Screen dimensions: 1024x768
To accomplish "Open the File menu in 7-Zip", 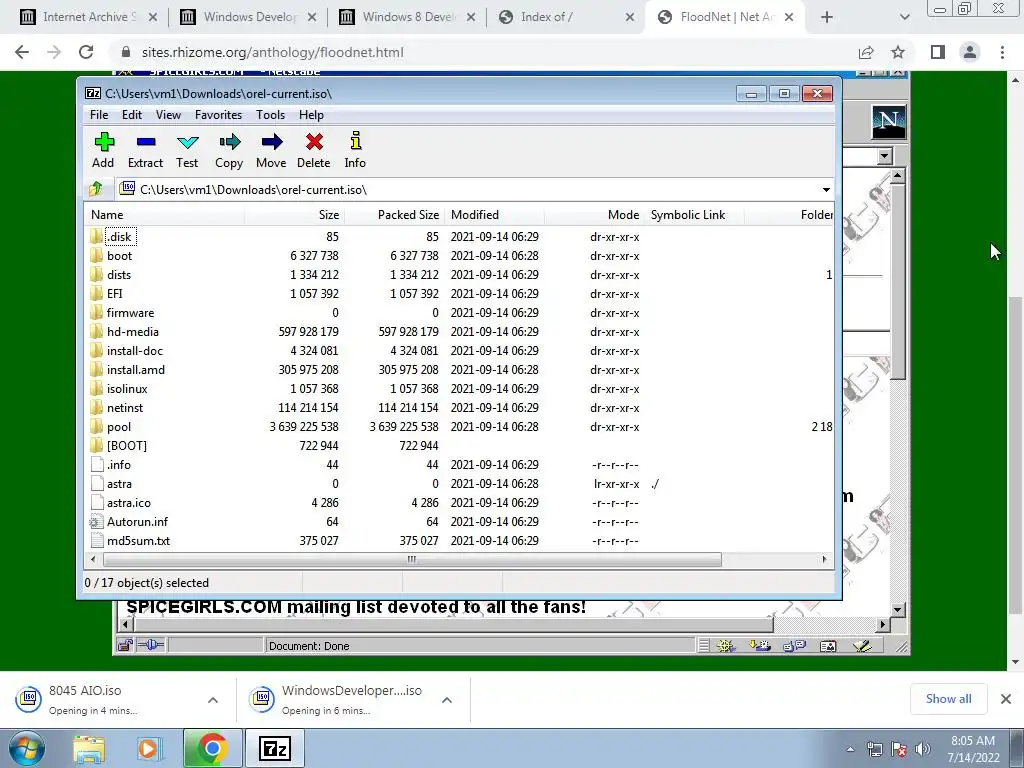I will coord(99,115).
